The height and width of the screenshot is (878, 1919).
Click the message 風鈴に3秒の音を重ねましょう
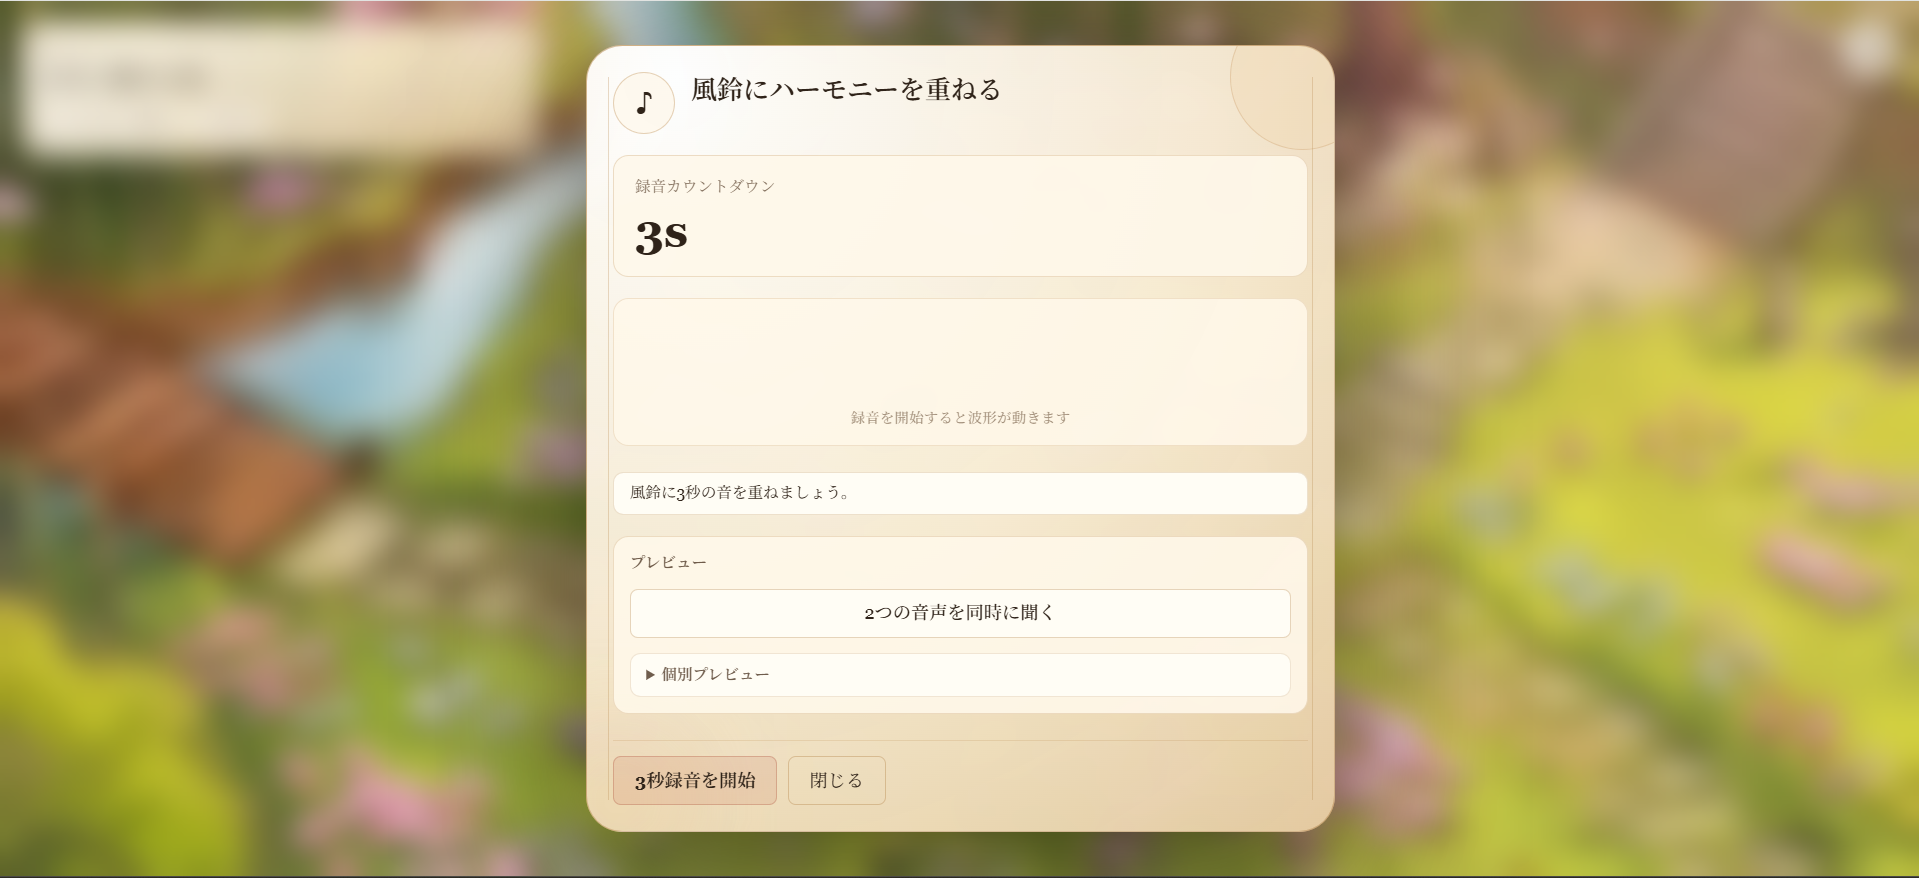click(738, 492)
